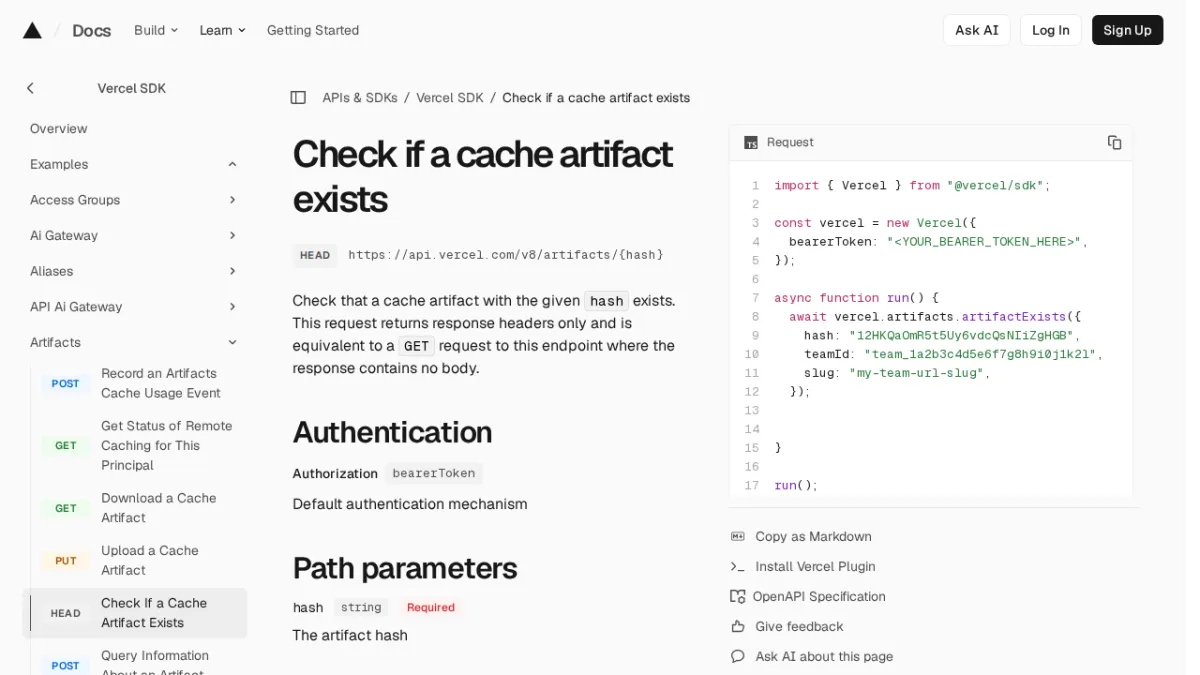1200x675 pixels.
Task: Click the Install Vercel Plugin terminal icon
Action: (x=738, y=566)
